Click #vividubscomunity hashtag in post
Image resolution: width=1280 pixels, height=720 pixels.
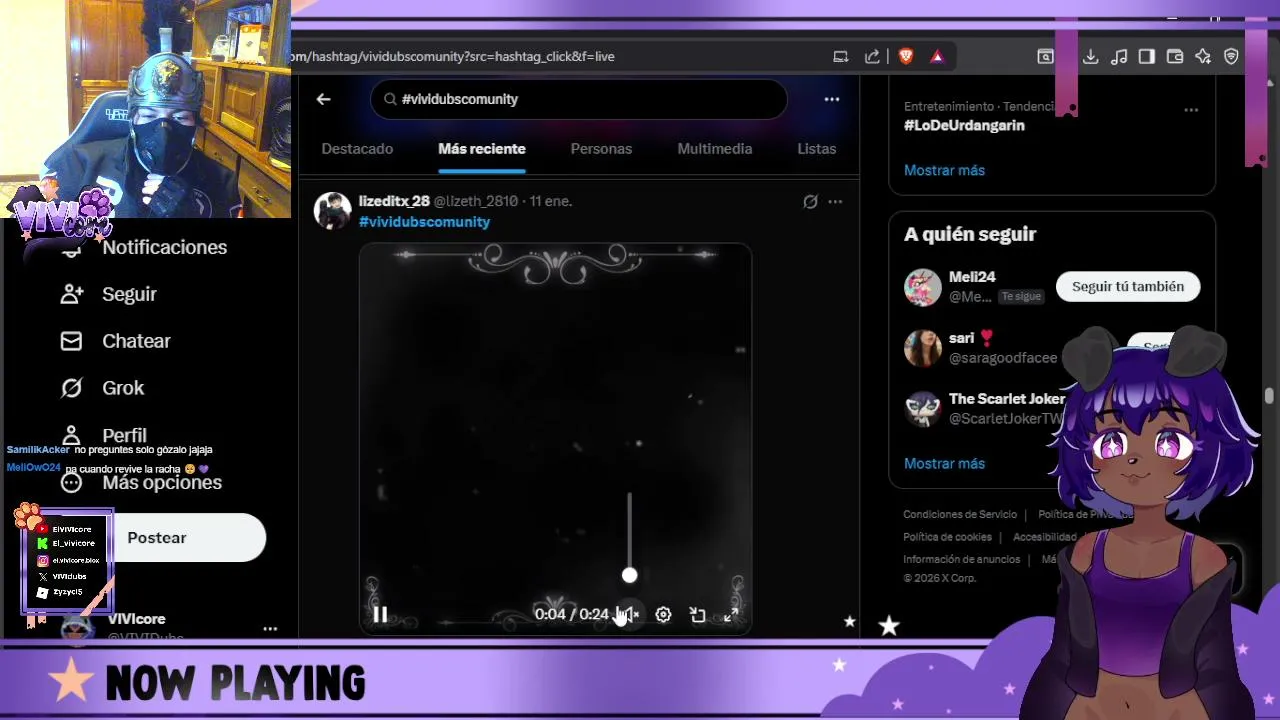click(424, 222)
